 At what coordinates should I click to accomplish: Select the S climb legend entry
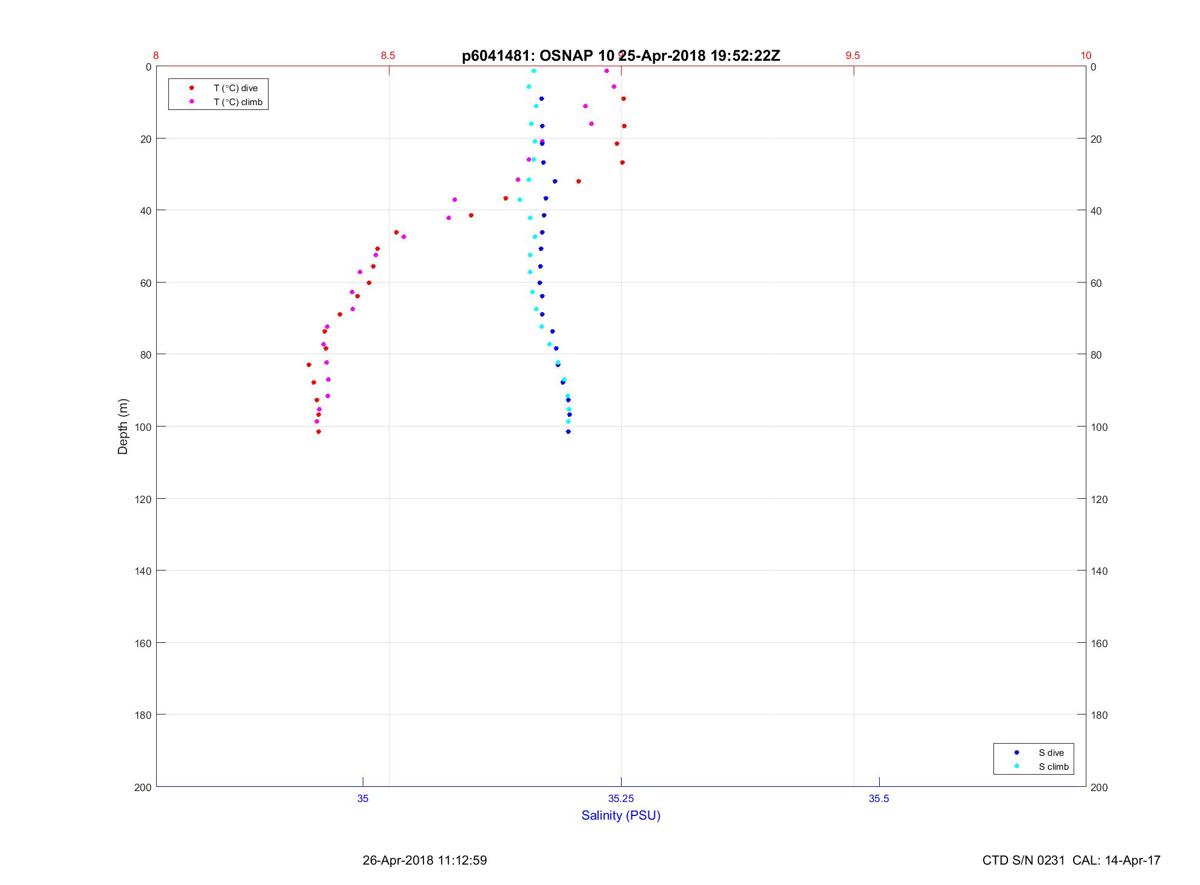(x=1053, y=767)
